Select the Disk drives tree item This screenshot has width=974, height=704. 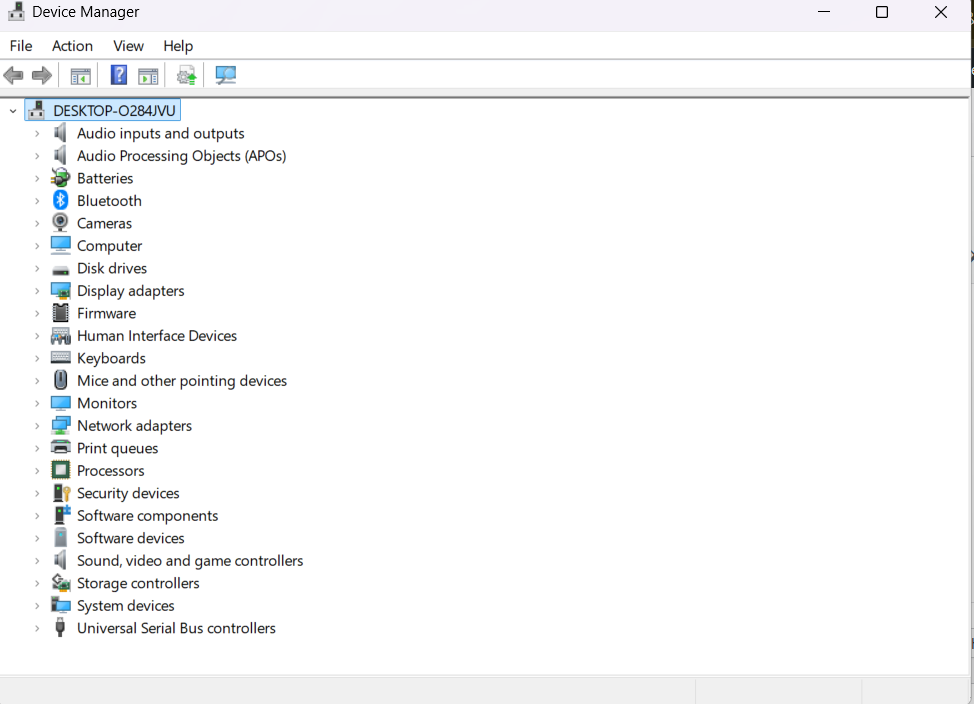coord(112,268)
